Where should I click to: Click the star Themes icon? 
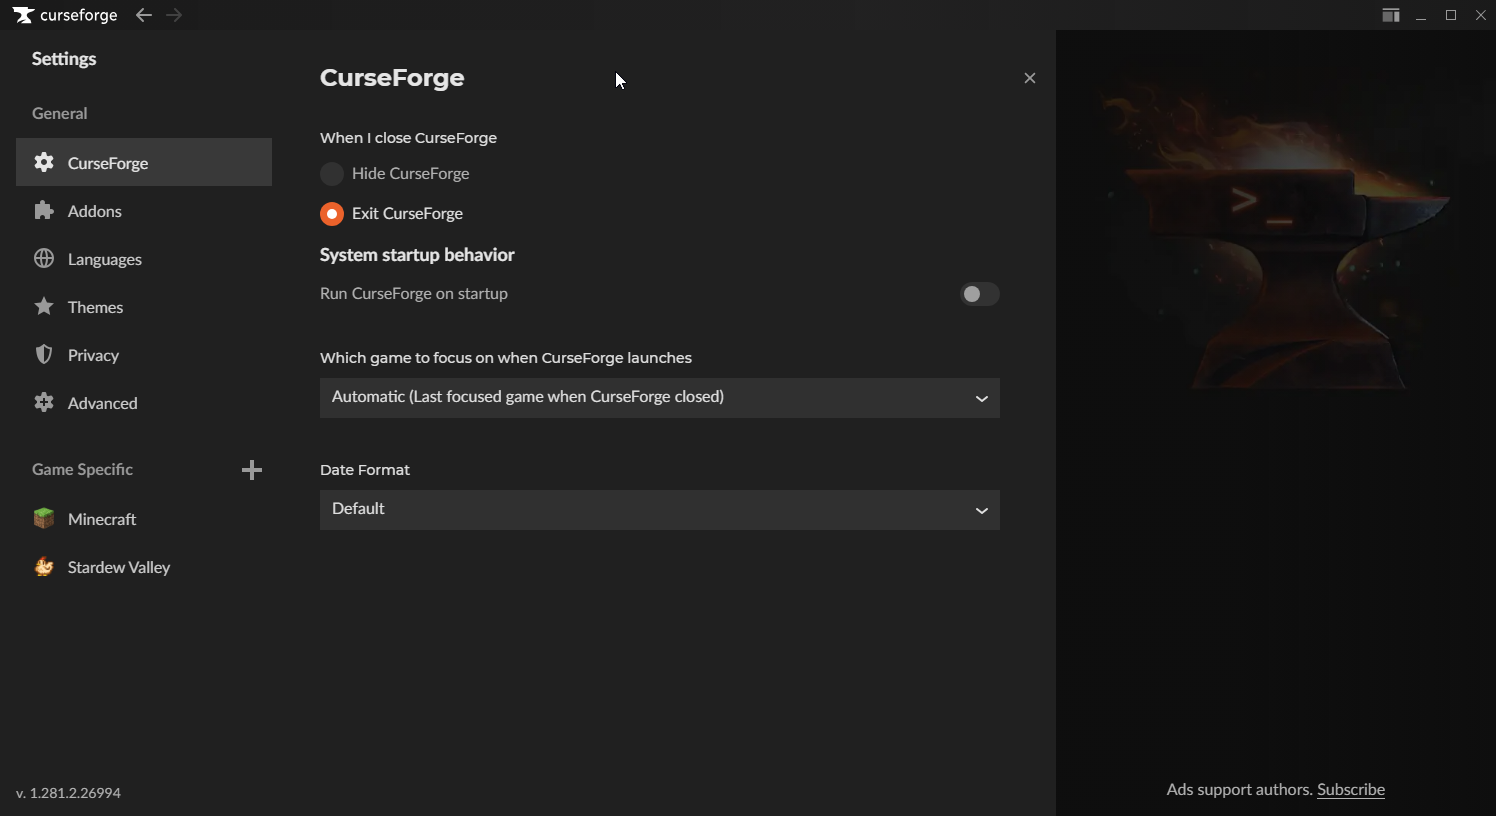point(44,306)
